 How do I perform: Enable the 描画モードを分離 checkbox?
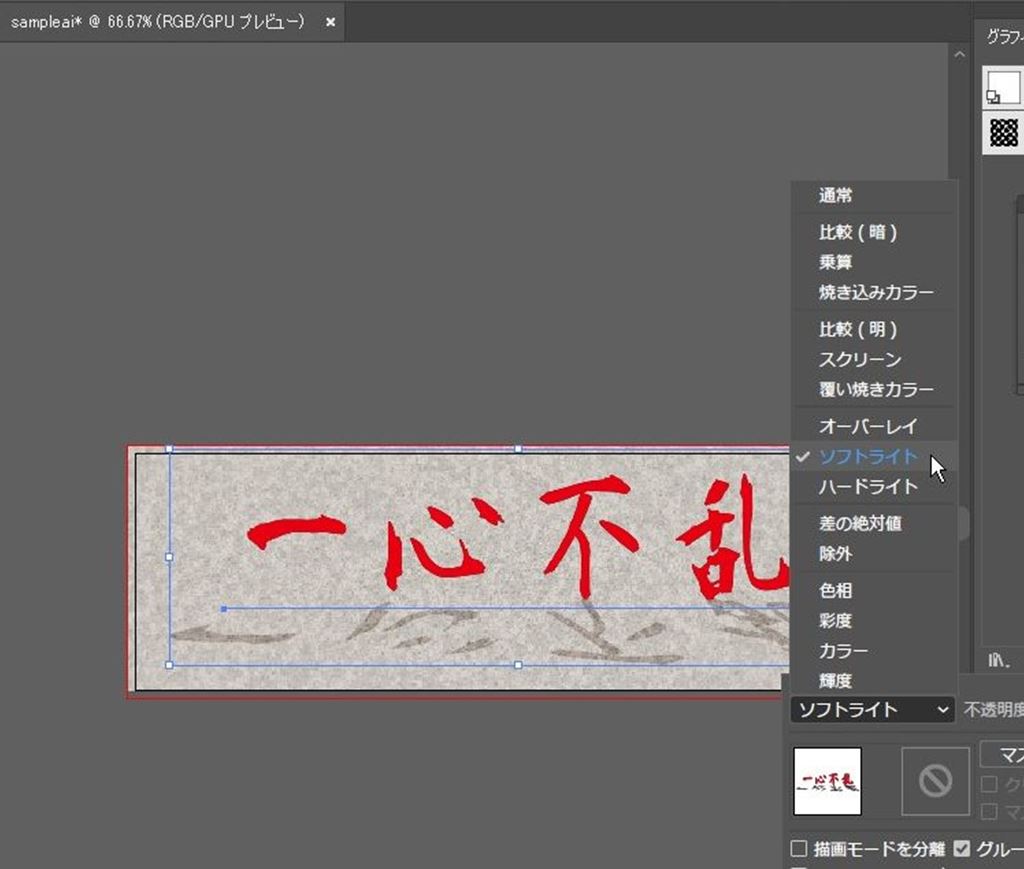click(799, 849)
